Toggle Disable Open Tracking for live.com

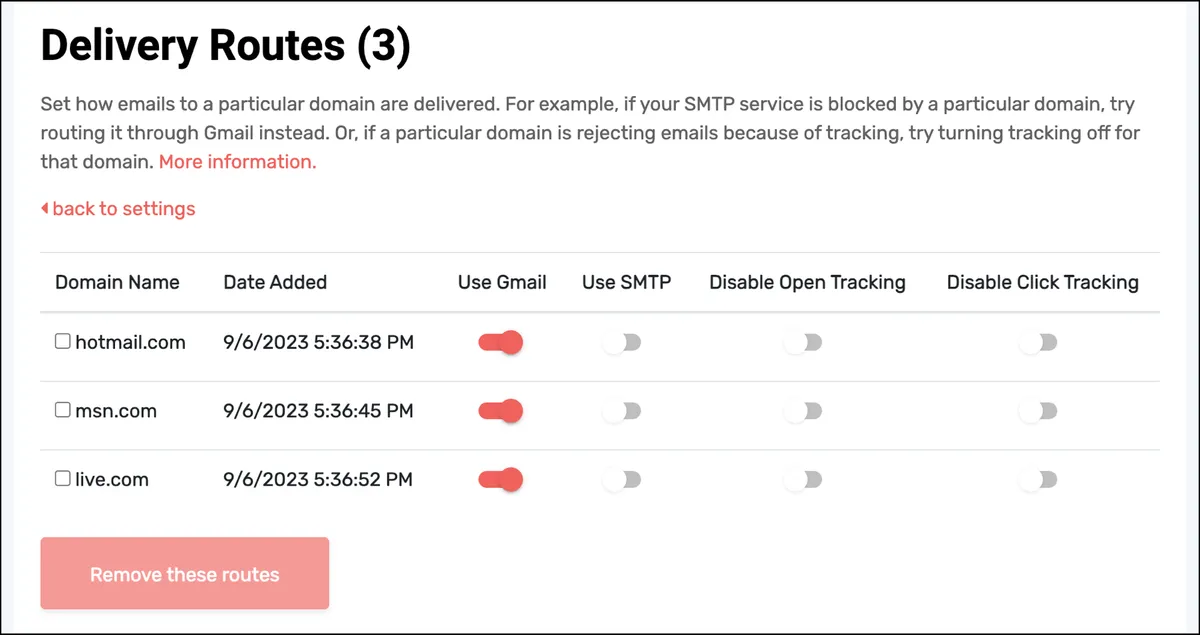pyautogui.click(x=803, y=480)
